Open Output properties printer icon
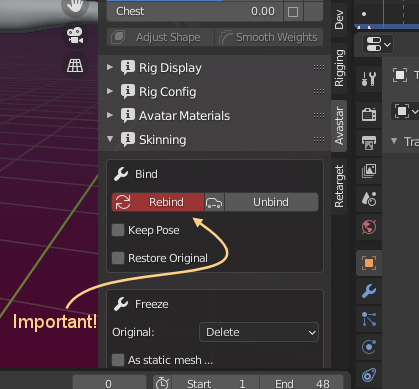The height and width of the screenshot is (389, 419). (369, 143)
